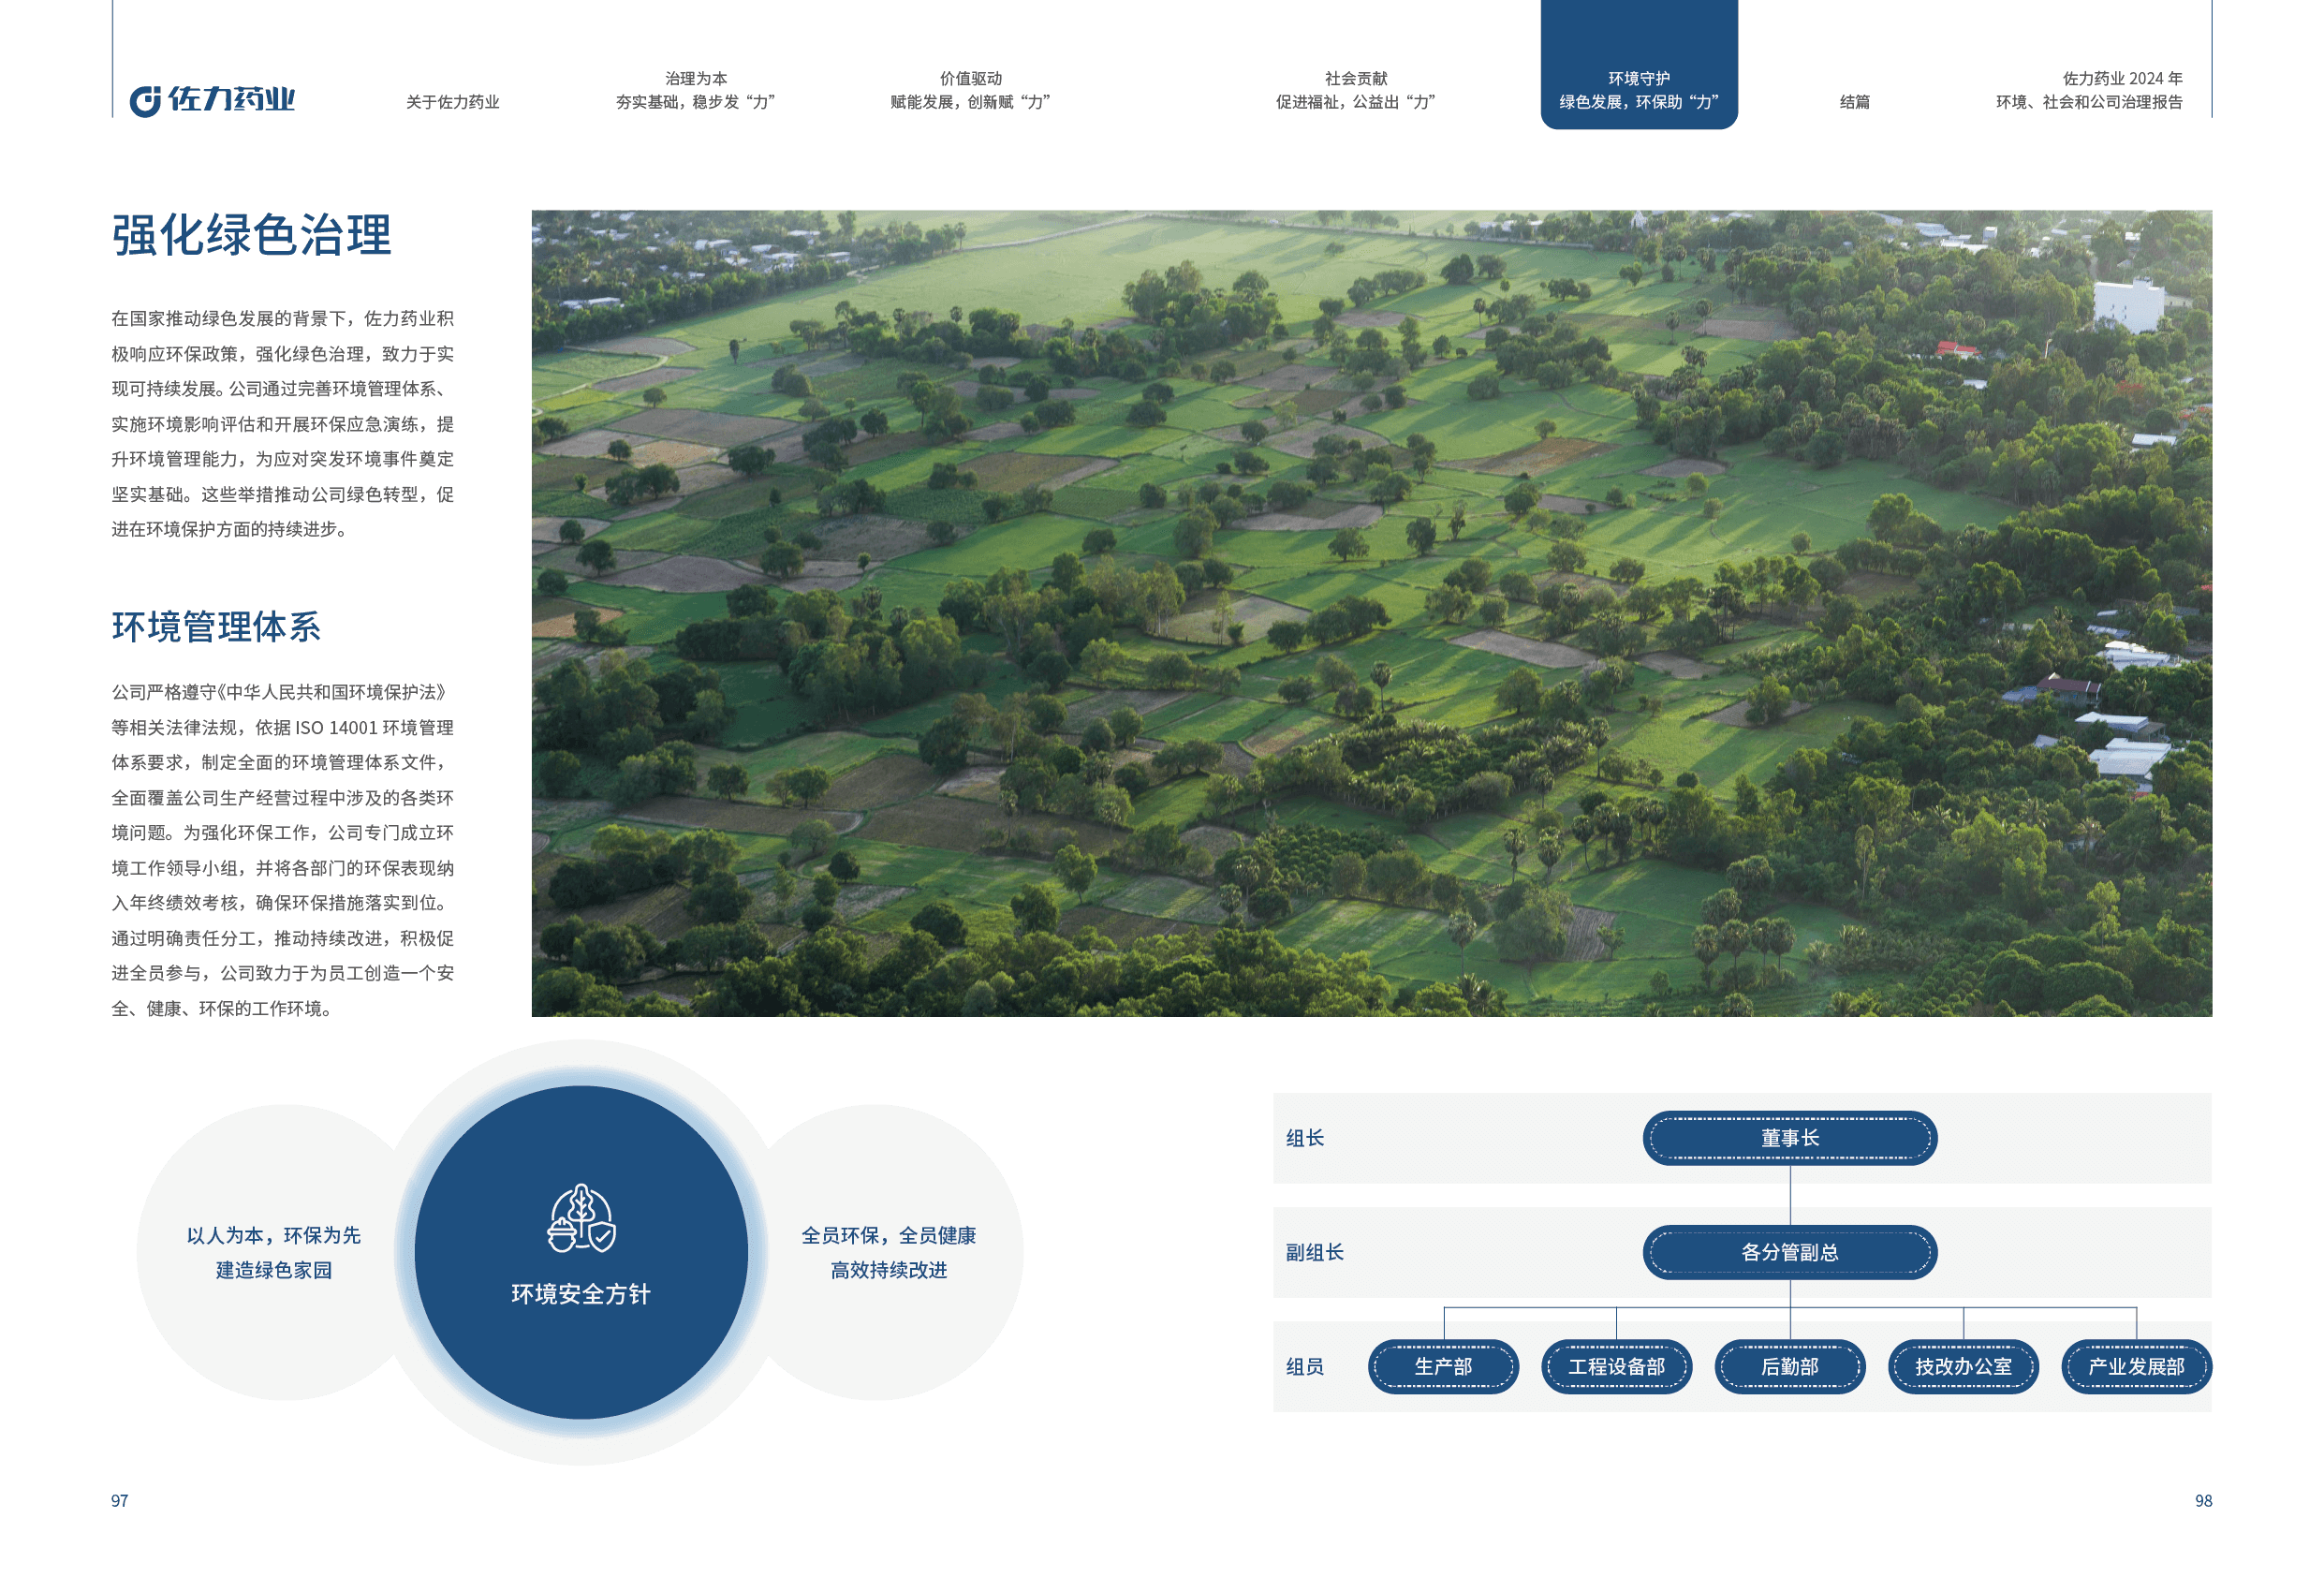Select the 董事长 org chart node
The width and height of the screenshot is (2324, 1577).
tap(1789, 1138)
